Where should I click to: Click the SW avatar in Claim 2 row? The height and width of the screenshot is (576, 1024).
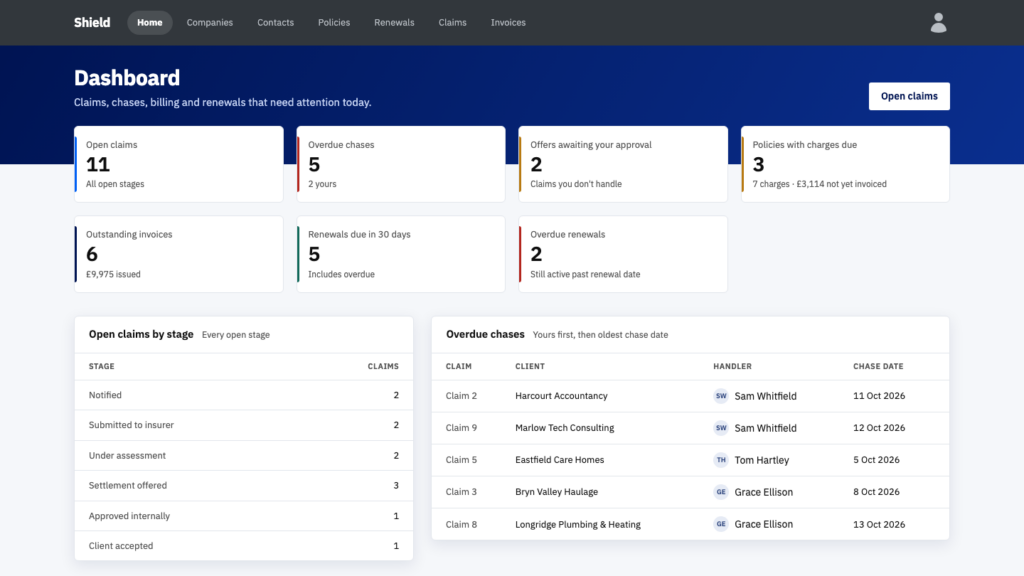tap(721, 396)
